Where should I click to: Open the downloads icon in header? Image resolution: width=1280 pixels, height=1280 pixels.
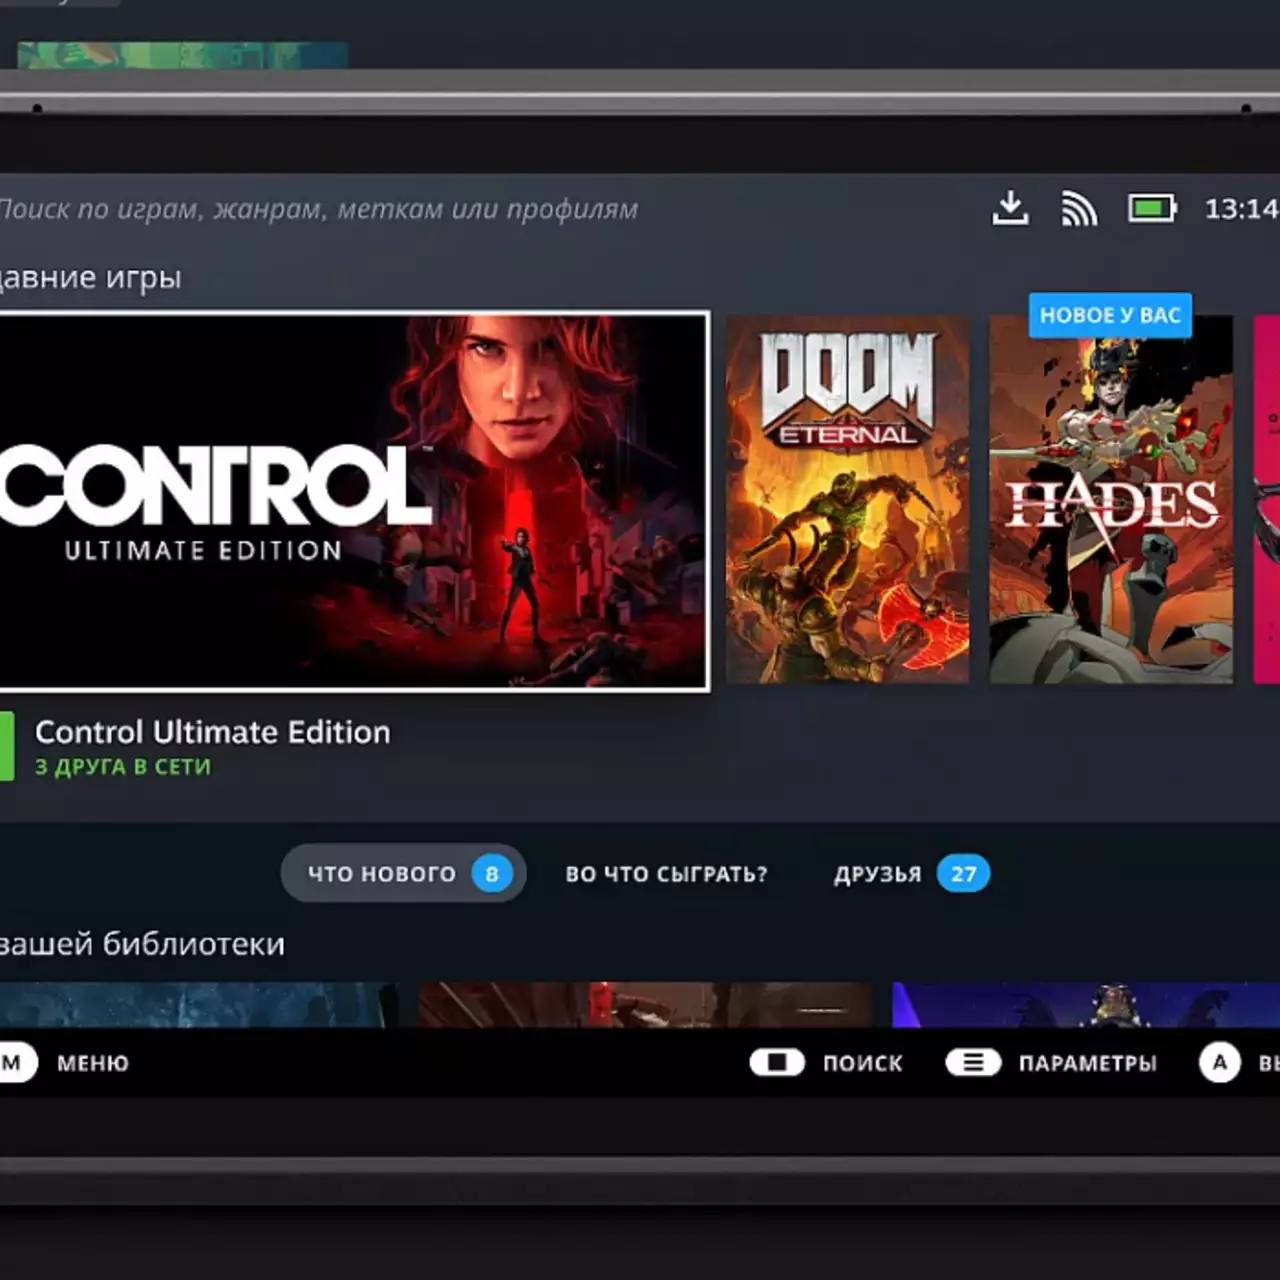pyautogui.click(x=1010, y=208)
